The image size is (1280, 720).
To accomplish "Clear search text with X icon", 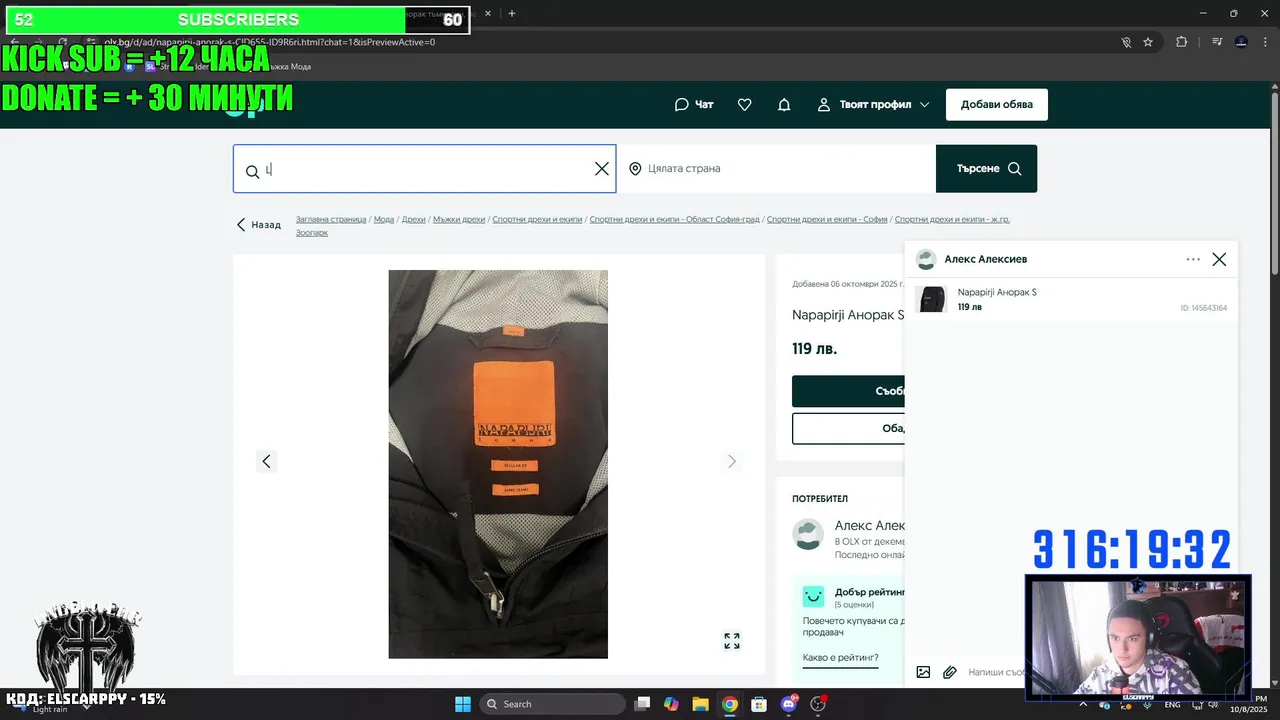I will (x=601, y=169).
